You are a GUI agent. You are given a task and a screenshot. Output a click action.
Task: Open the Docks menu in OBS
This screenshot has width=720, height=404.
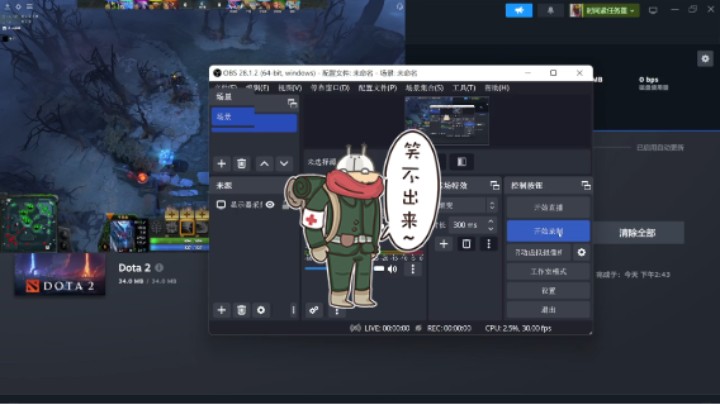pos(330,88)
